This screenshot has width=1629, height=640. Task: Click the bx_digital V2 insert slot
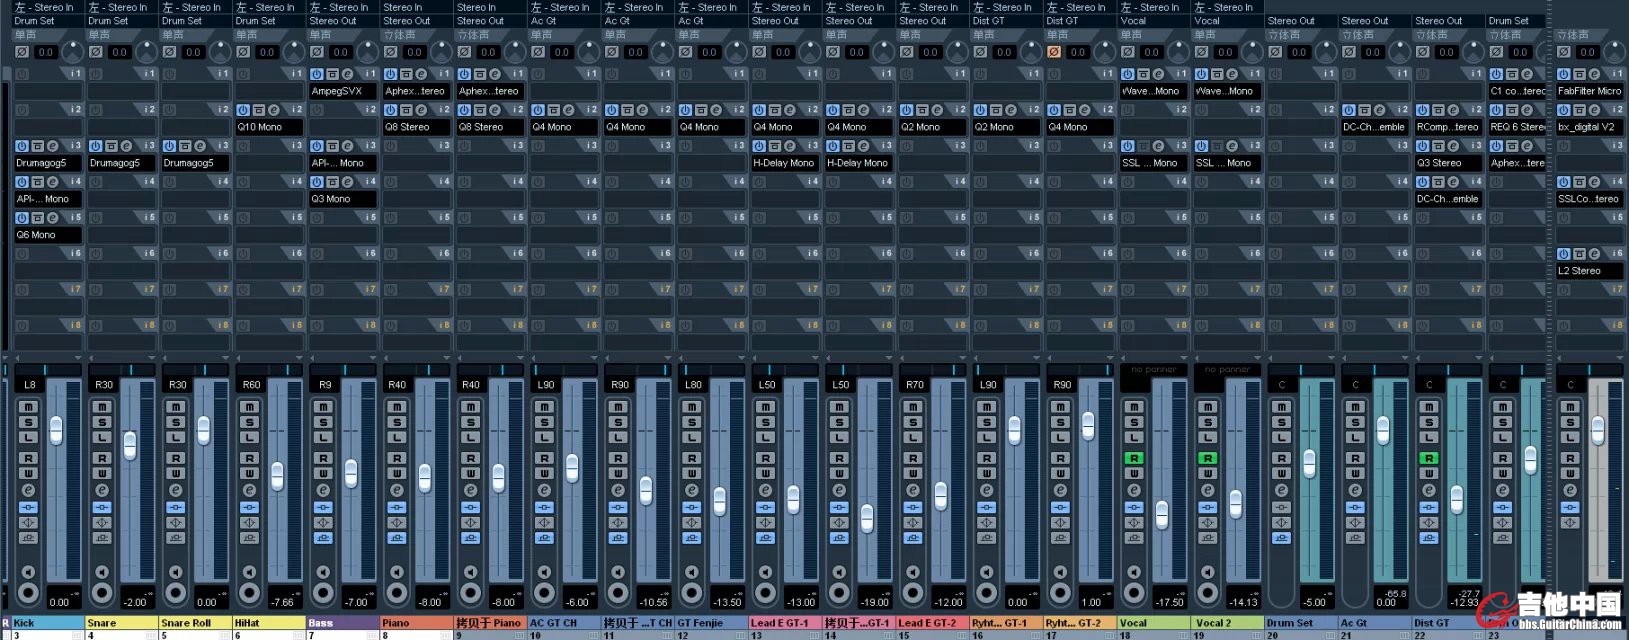[x=1589, y=127]
